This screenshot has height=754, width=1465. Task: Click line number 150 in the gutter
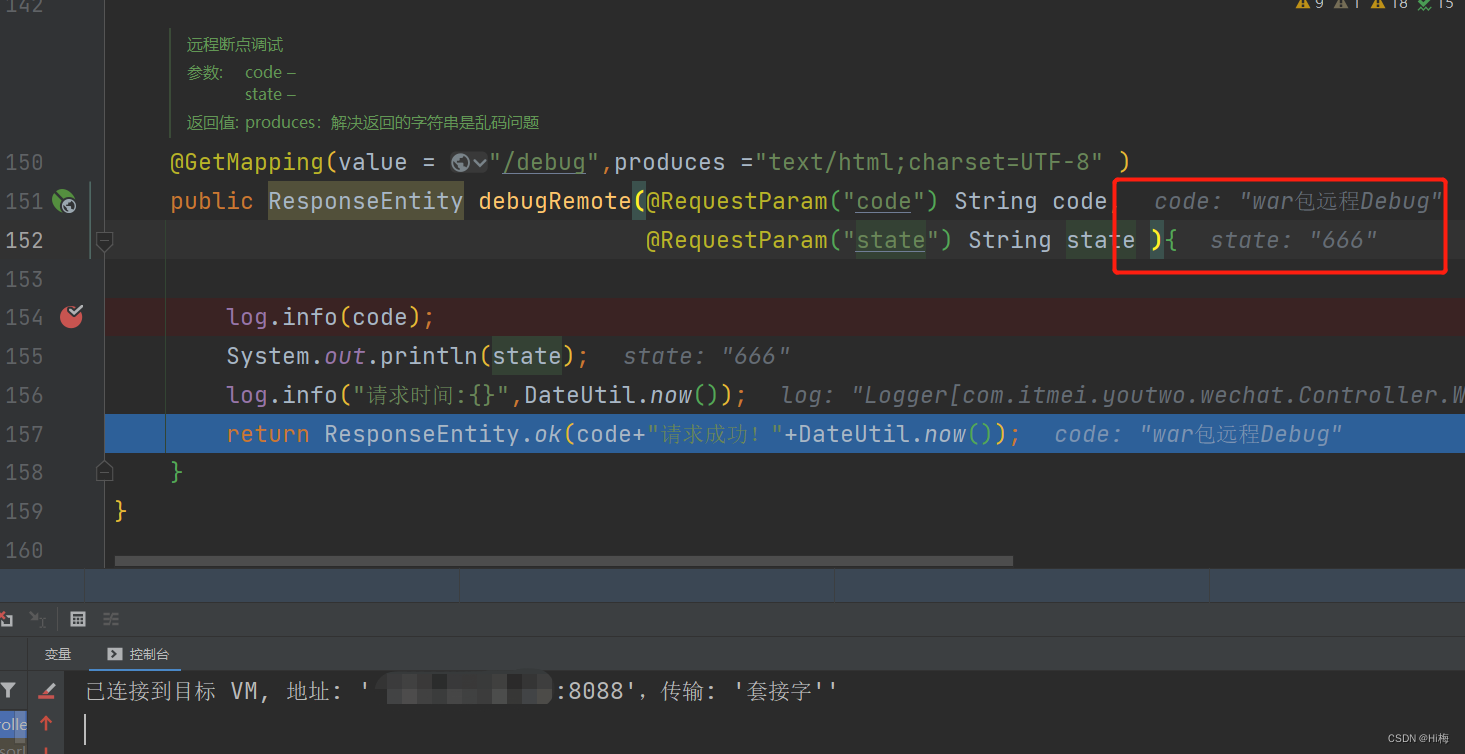[x=24, y=162]
